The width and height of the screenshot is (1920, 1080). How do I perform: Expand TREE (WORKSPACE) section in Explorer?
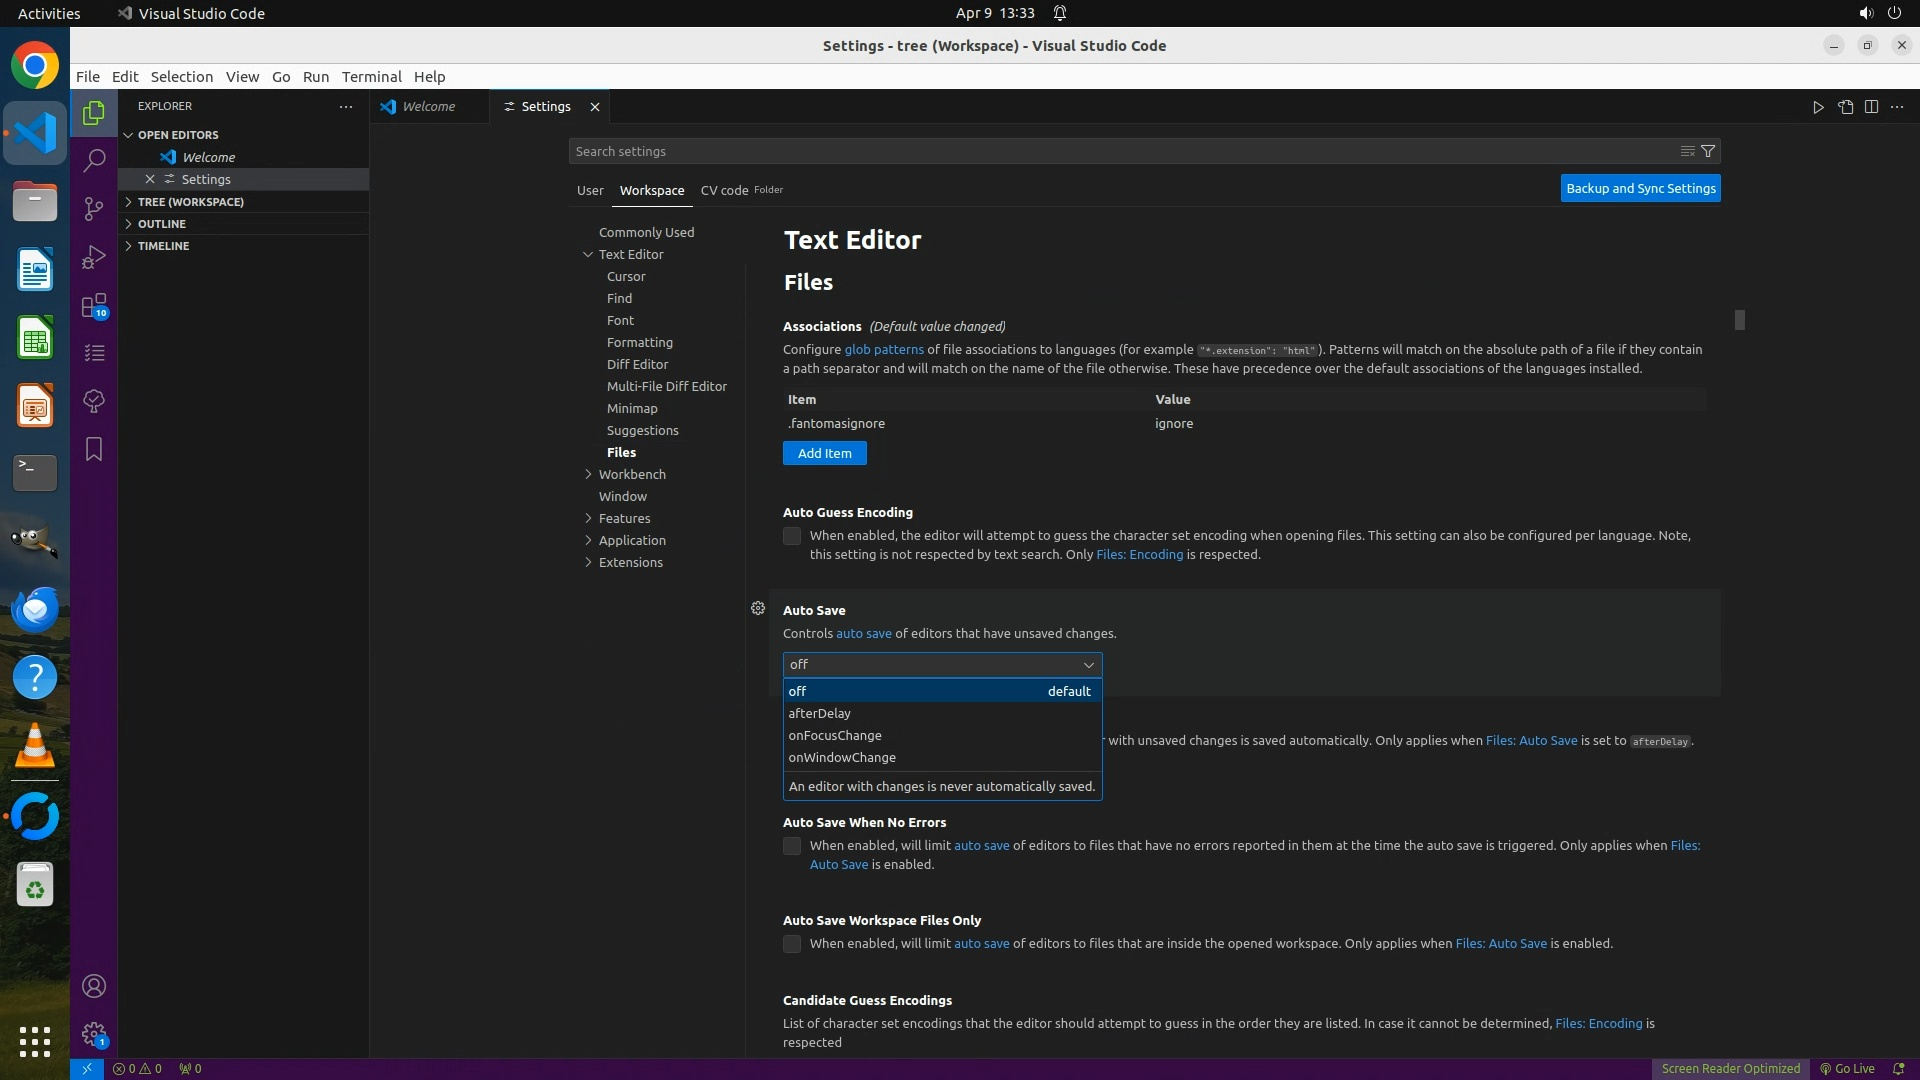(190, 202)
